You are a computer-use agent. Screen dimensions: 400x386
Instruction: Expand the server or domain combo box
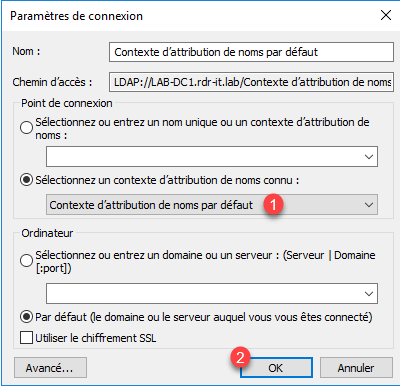pyautogui.click(x=369, y=294)
